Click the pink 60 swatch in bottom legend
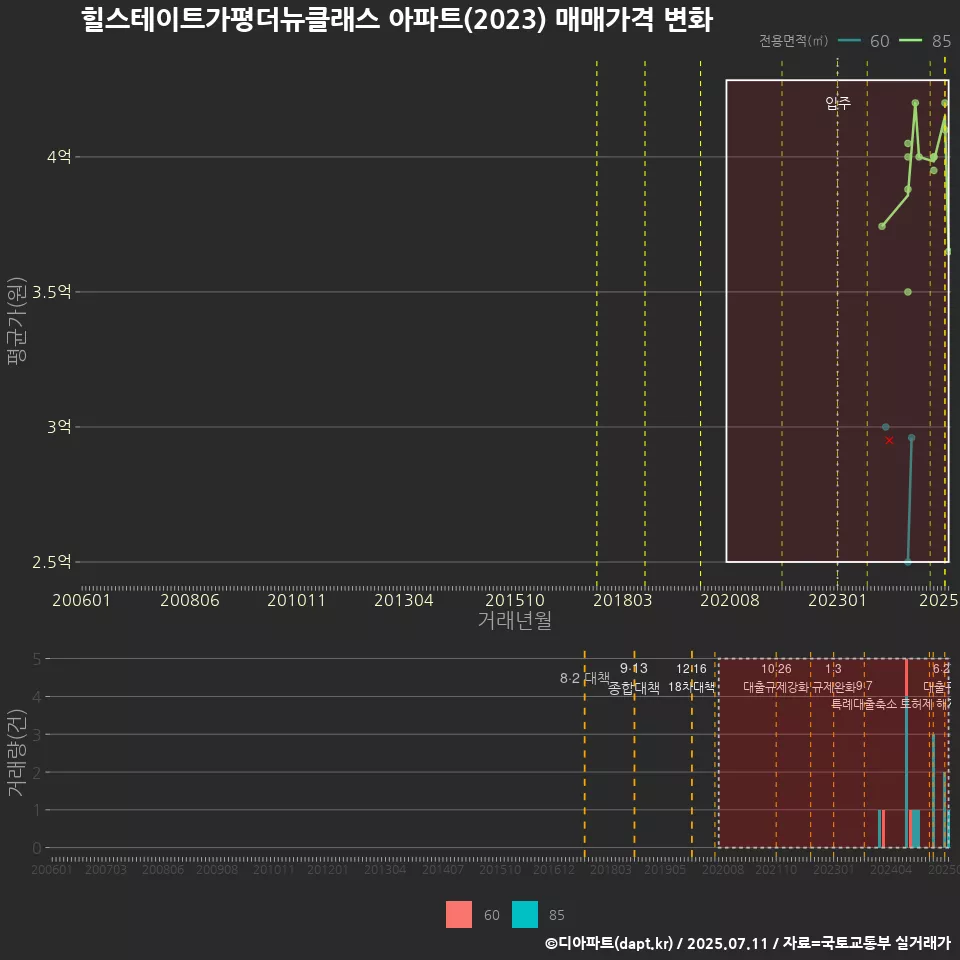960x960 pixels. point(459,914)
